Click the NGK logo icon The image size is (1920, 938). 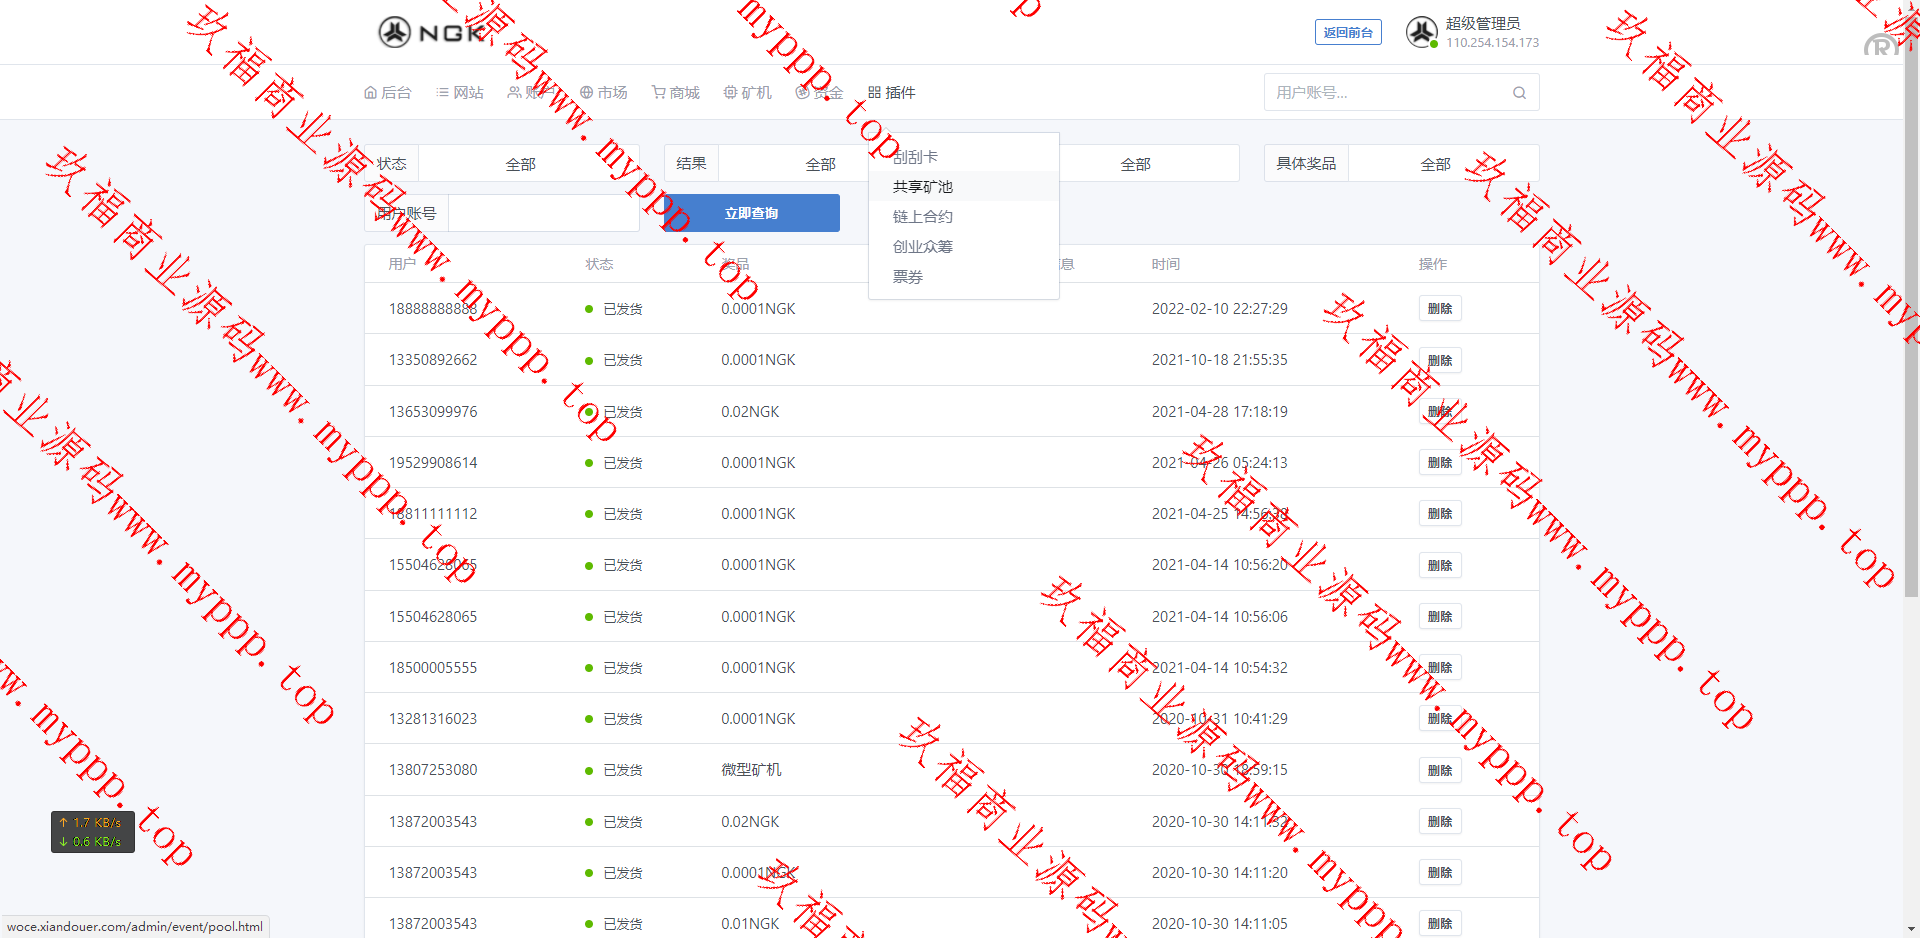(395, 32)
